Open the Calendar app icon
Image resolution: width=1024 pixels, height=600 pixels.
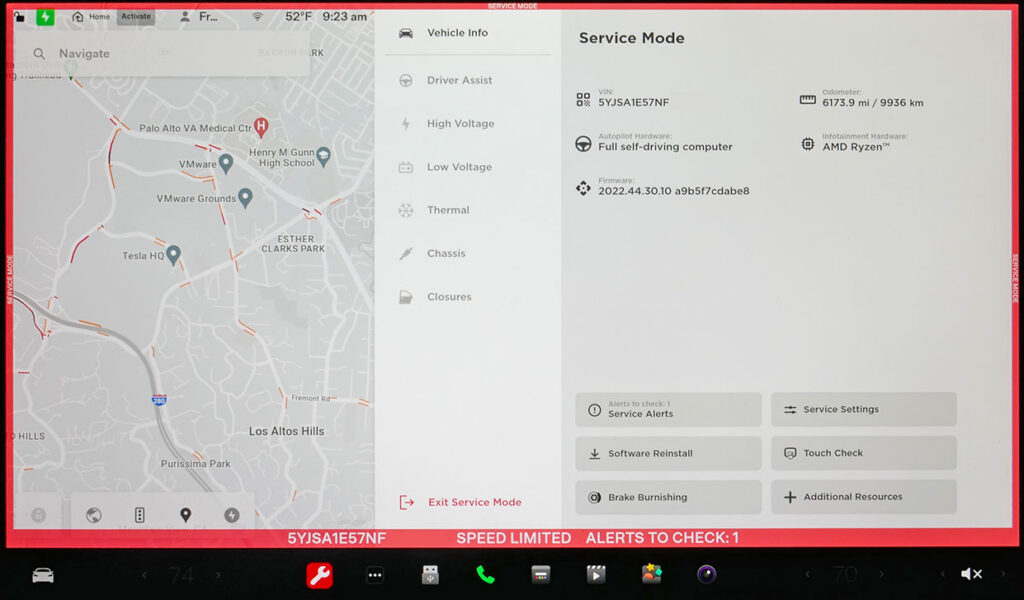point(541,575)
